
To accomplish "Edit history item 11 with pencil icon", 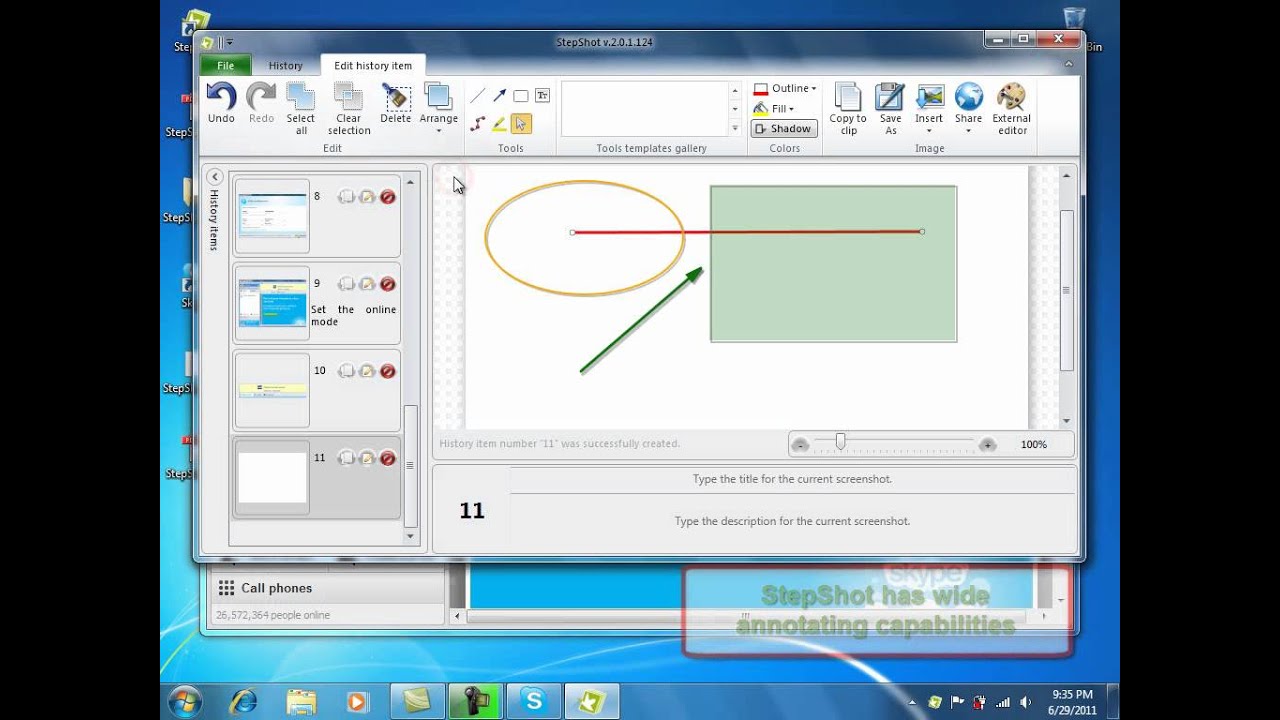I will coord(367,458).
